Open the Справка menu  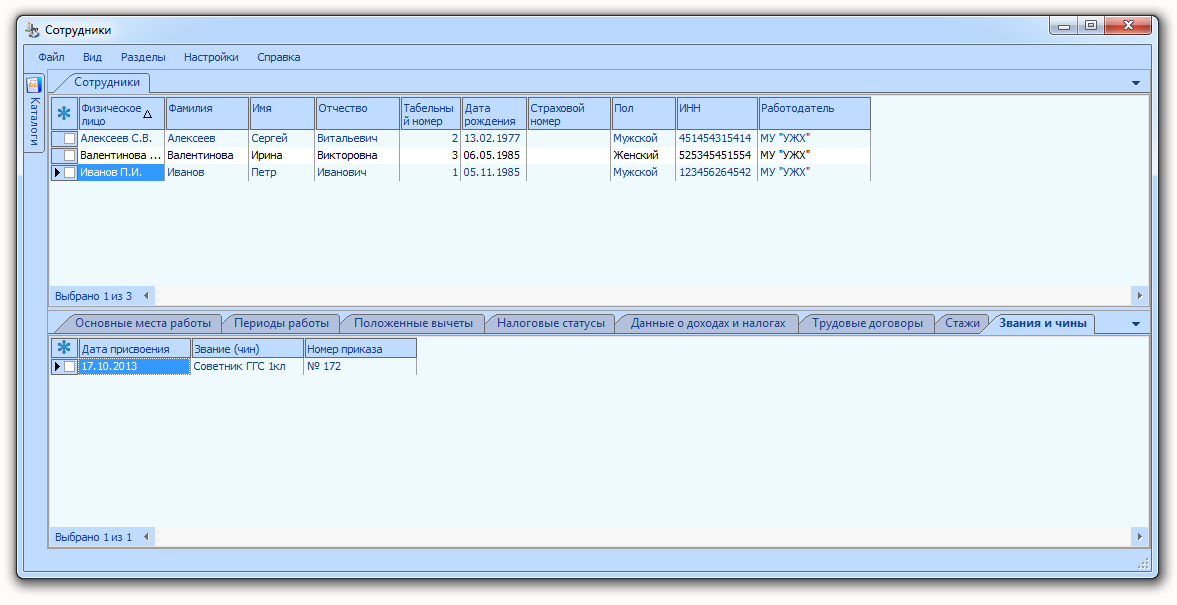click(278, 57)
